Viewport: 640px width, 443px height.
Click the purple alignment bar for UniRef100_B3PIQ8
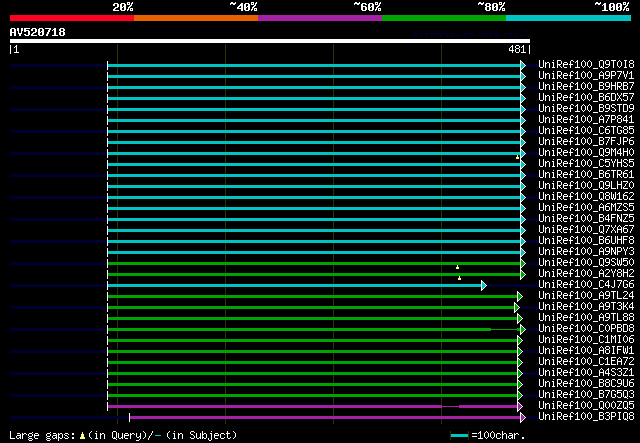325,417
